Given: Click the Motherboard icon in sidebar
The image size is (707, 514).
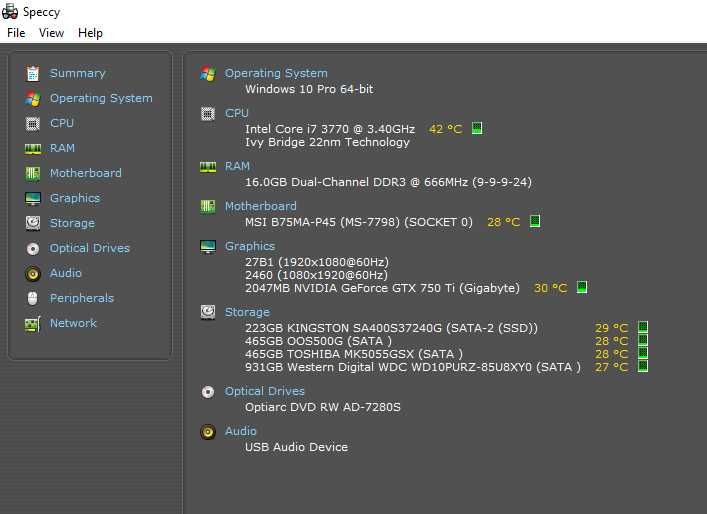Looking at the screenshot, I should (33, 174).
